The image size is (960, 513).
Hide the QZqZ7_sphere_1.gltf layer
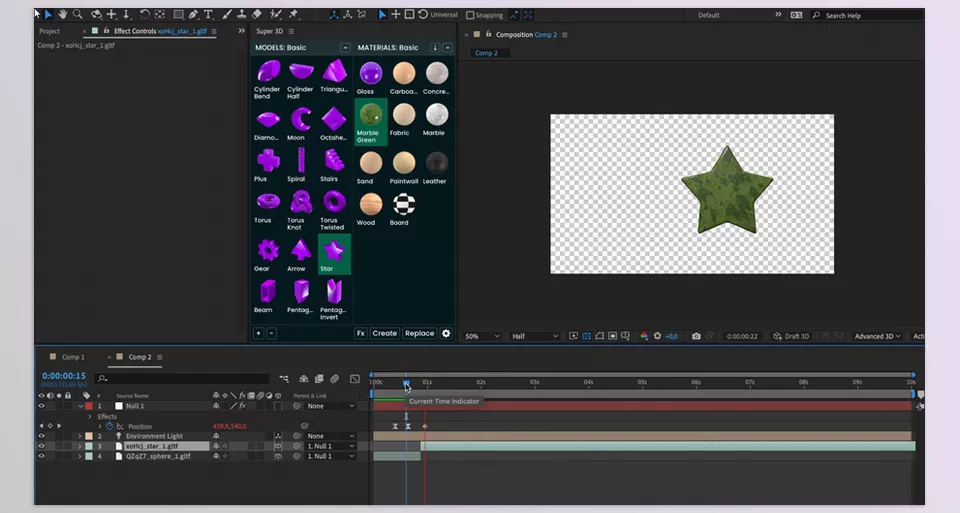[x=42, y=456]
